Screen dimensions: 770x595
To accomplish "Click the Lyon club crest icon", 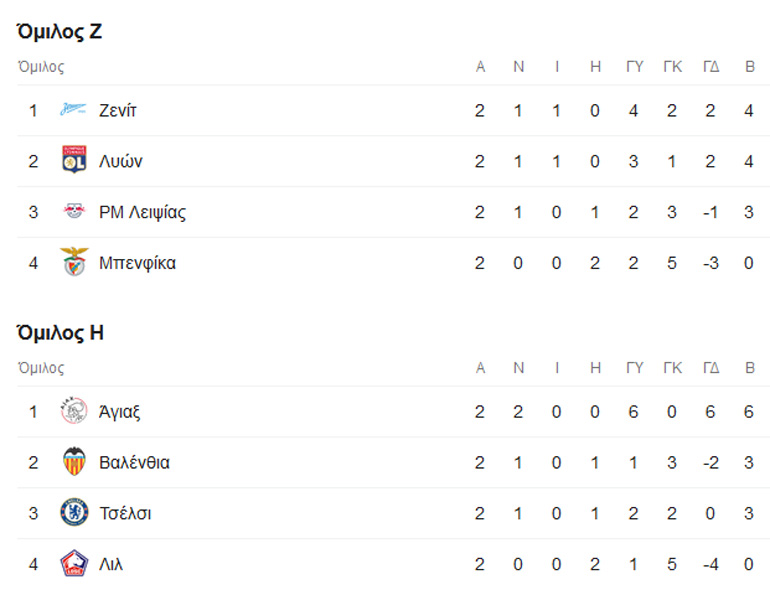I will 74,161.
